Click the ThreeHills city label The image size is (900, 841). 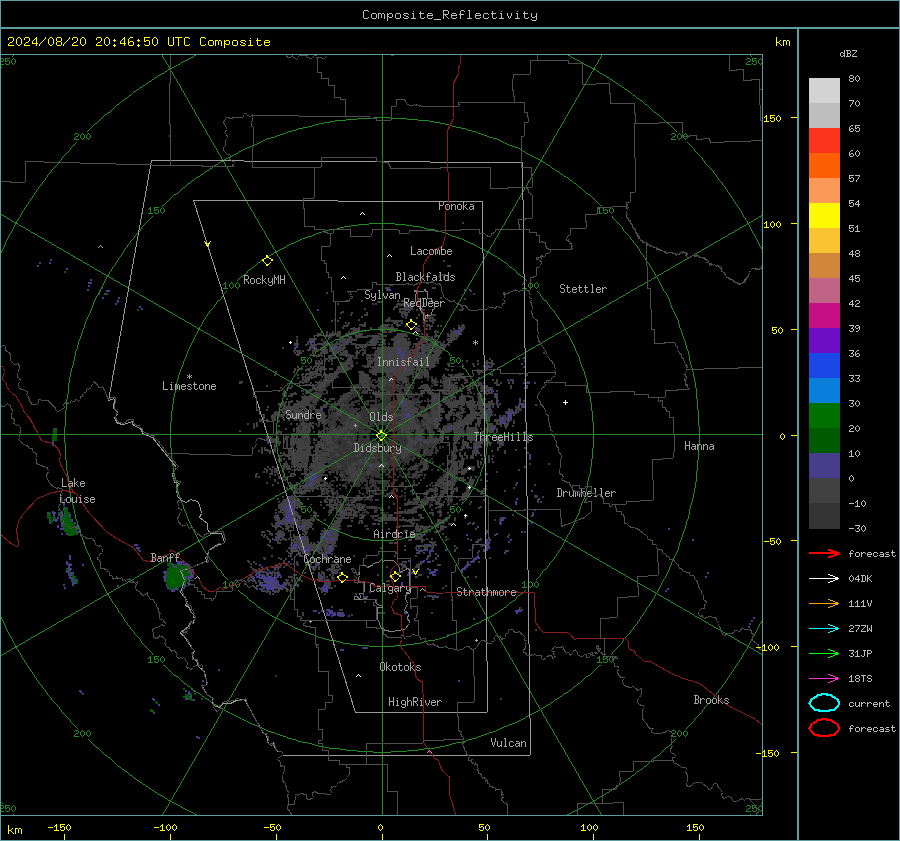pos(503,437)
